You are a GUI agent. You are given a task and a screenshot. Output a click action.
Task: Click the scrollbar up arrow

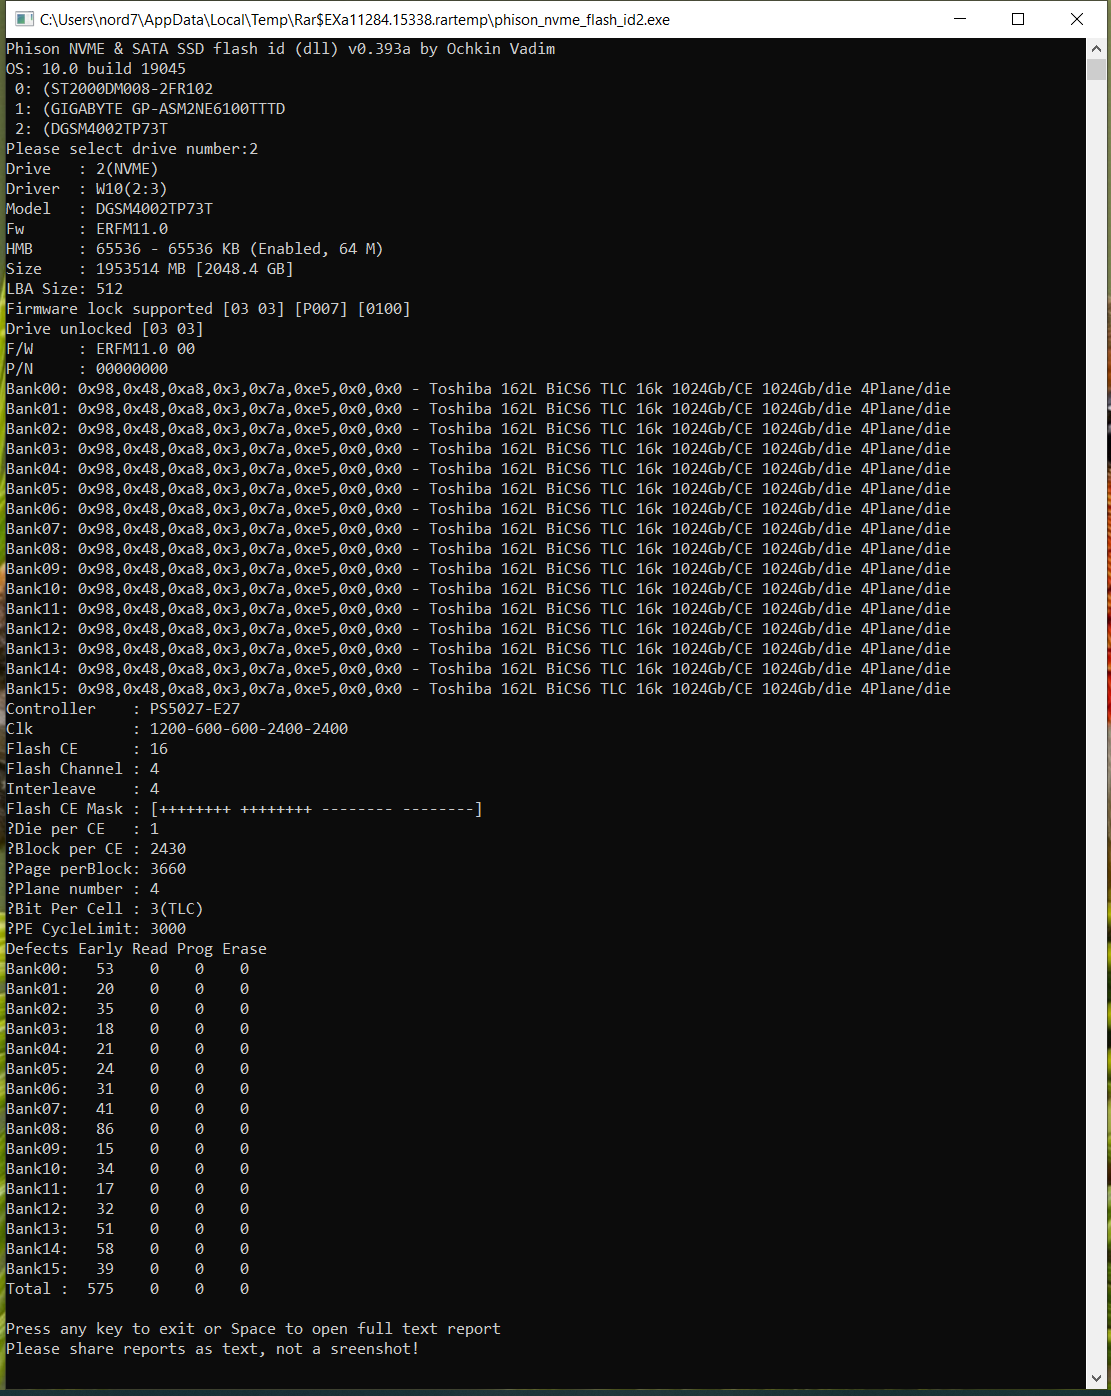(x=1096, y=48)
